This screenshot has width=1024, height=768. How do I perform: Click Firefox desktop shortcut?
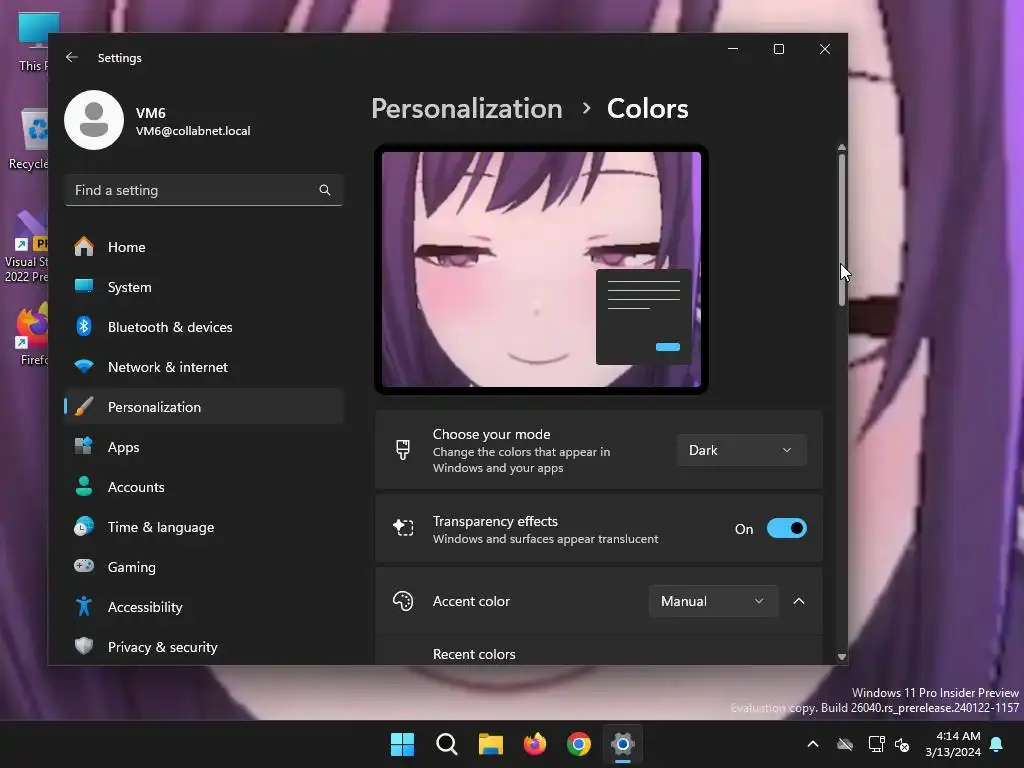pyautogui.click(x=33, y=334)
